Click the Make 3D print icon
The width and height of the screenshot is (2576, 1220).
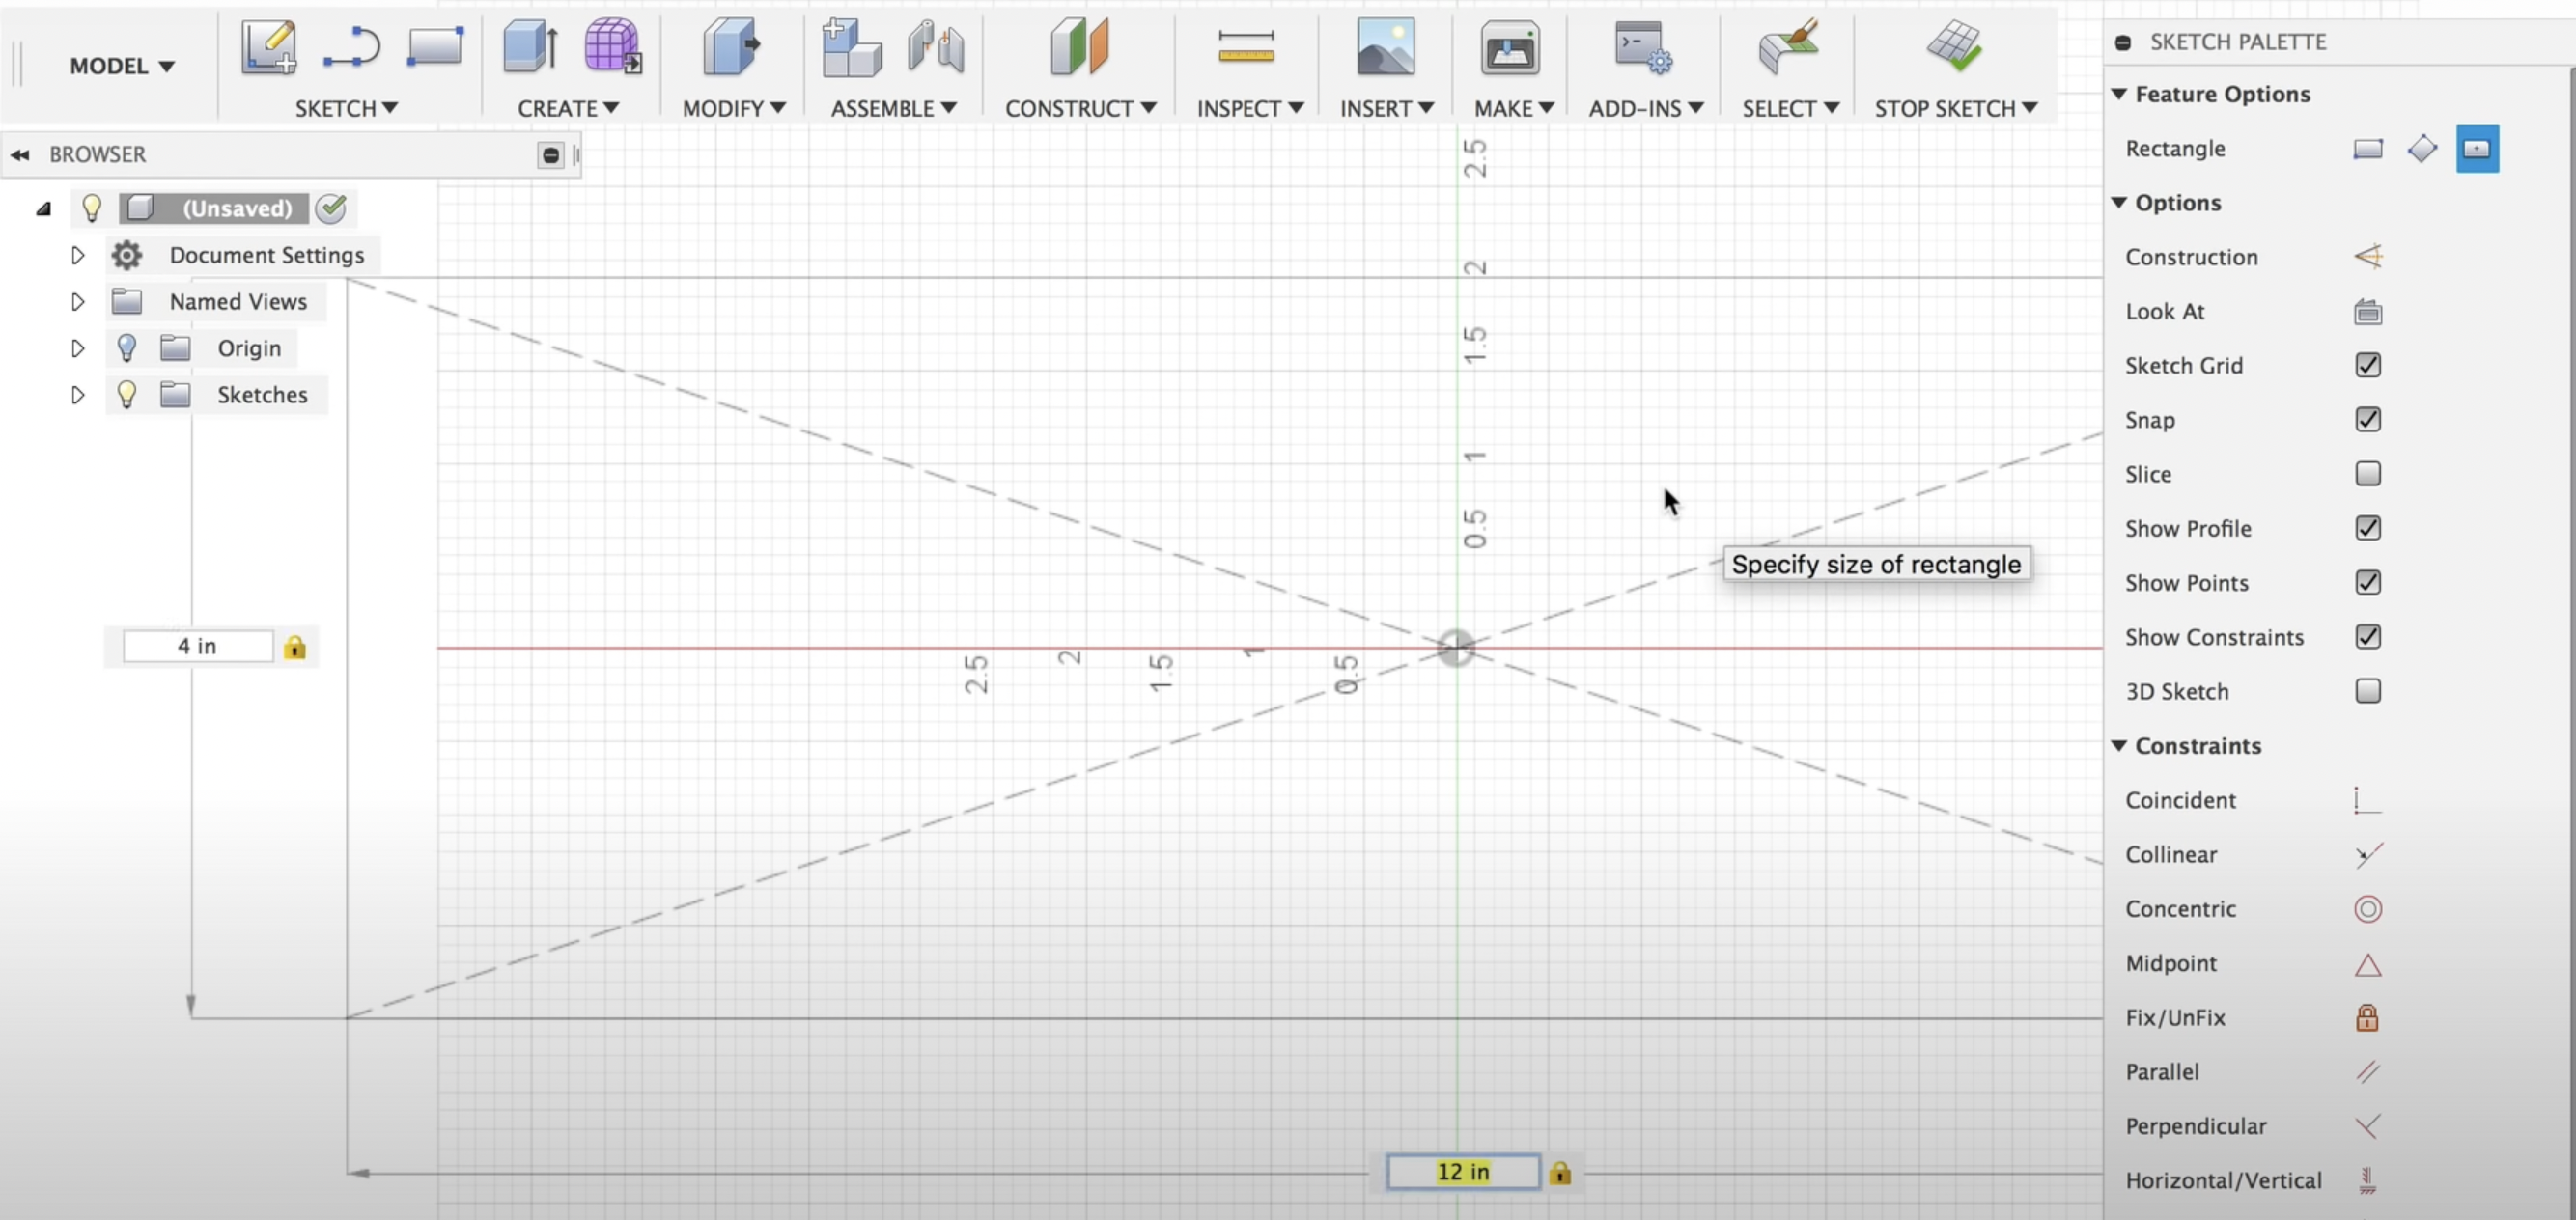point(1510,46)
